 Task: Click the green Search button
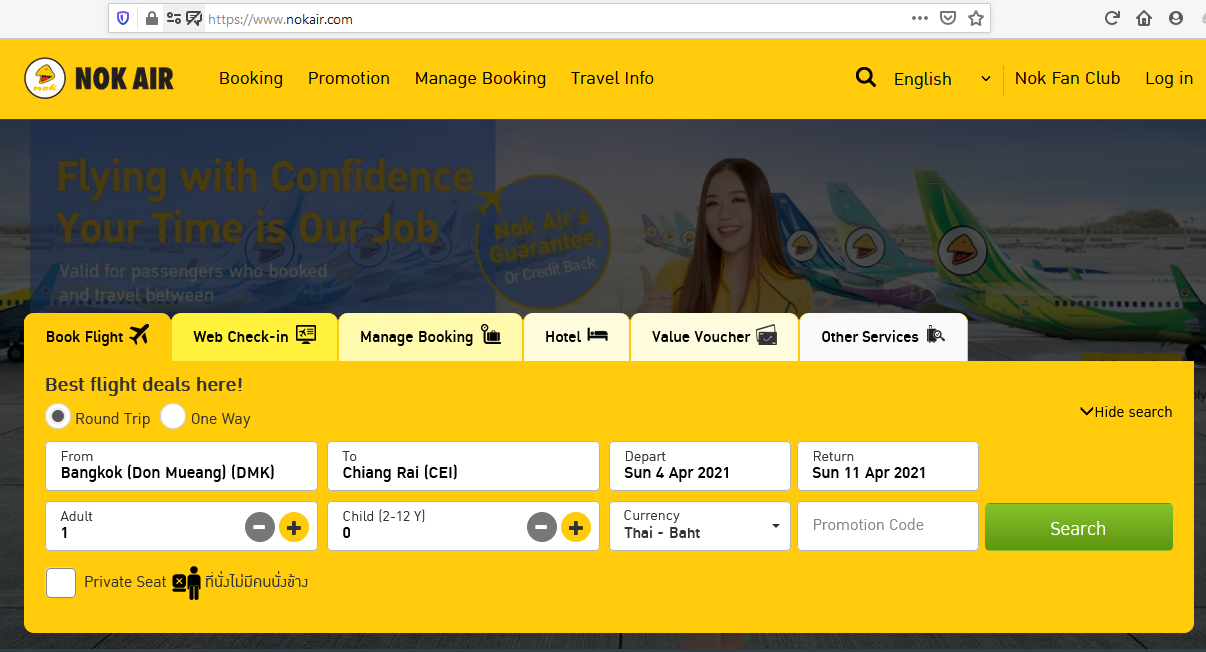1079,527
